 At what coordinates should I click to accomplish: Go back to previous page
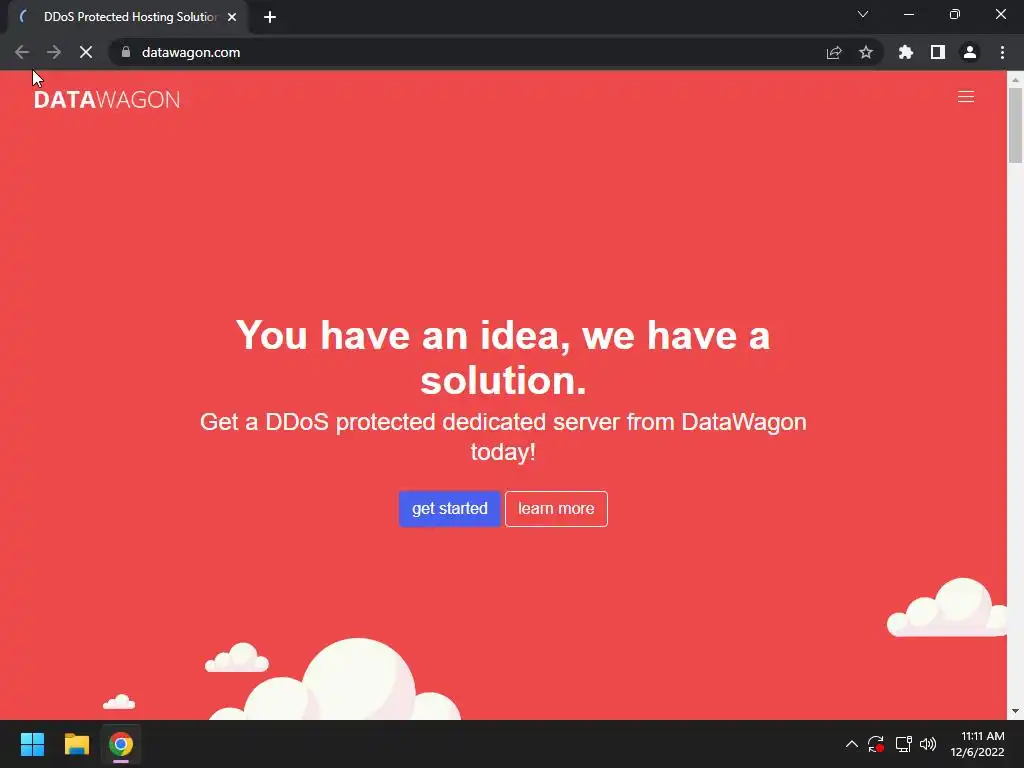(x=22, y=52)
